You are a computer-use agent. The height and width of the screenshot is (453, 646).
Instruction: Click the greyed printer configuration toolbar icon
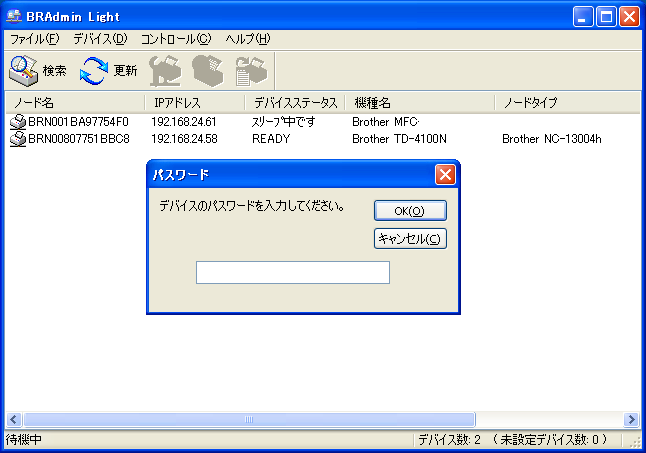[x=165, y=71]
